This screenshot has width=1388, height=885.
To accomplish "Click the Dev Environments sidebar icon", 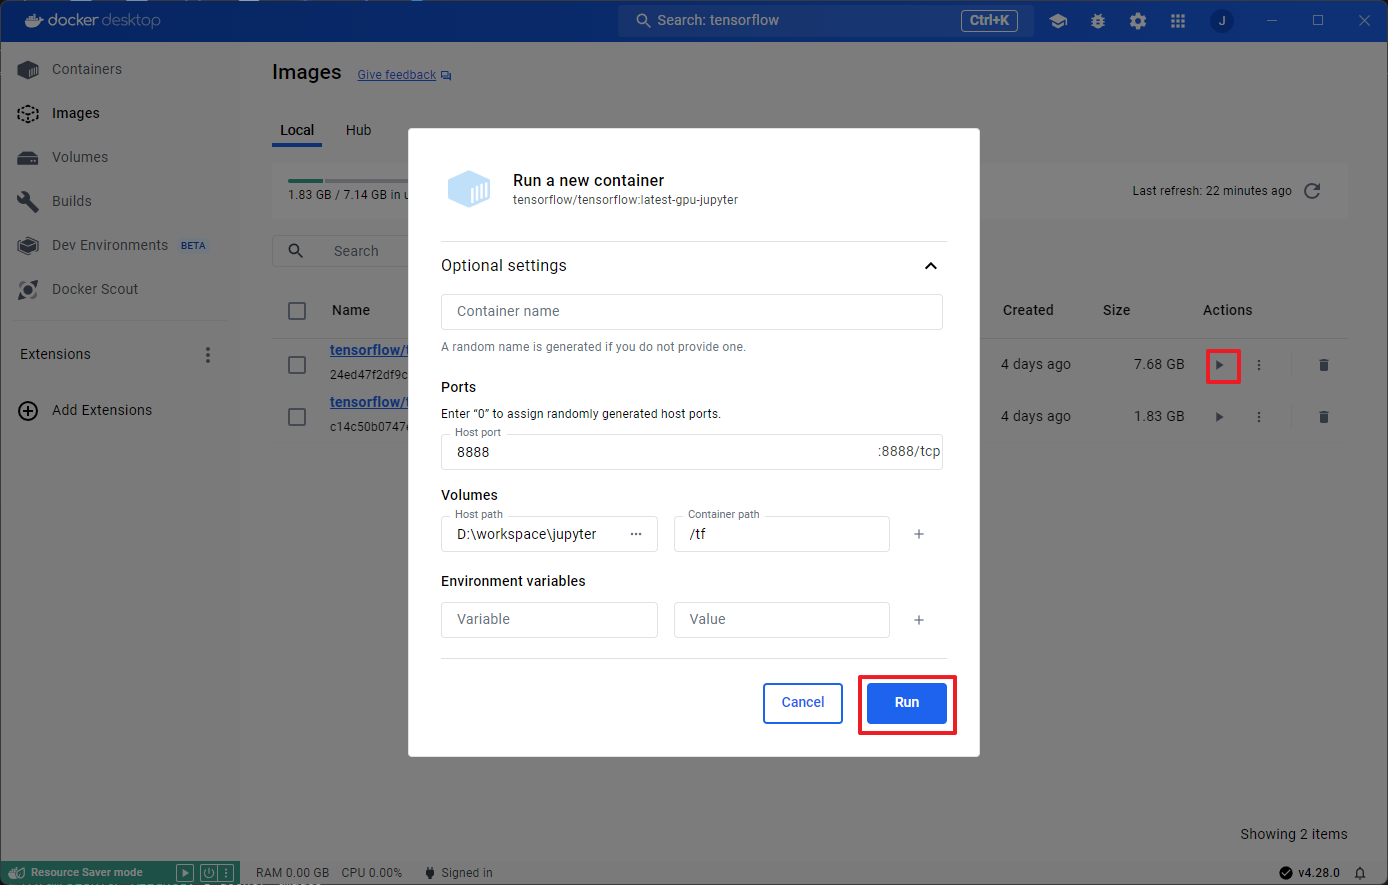I will pos(28,246).
